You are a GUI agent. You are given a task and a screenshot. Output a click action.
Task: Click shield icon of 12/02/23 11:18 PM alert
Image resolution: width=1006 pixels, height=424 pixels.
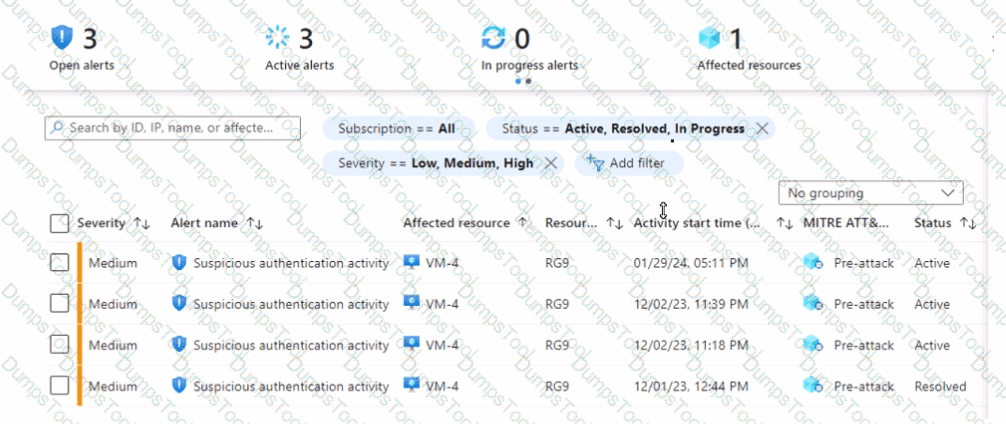[179, 344]
